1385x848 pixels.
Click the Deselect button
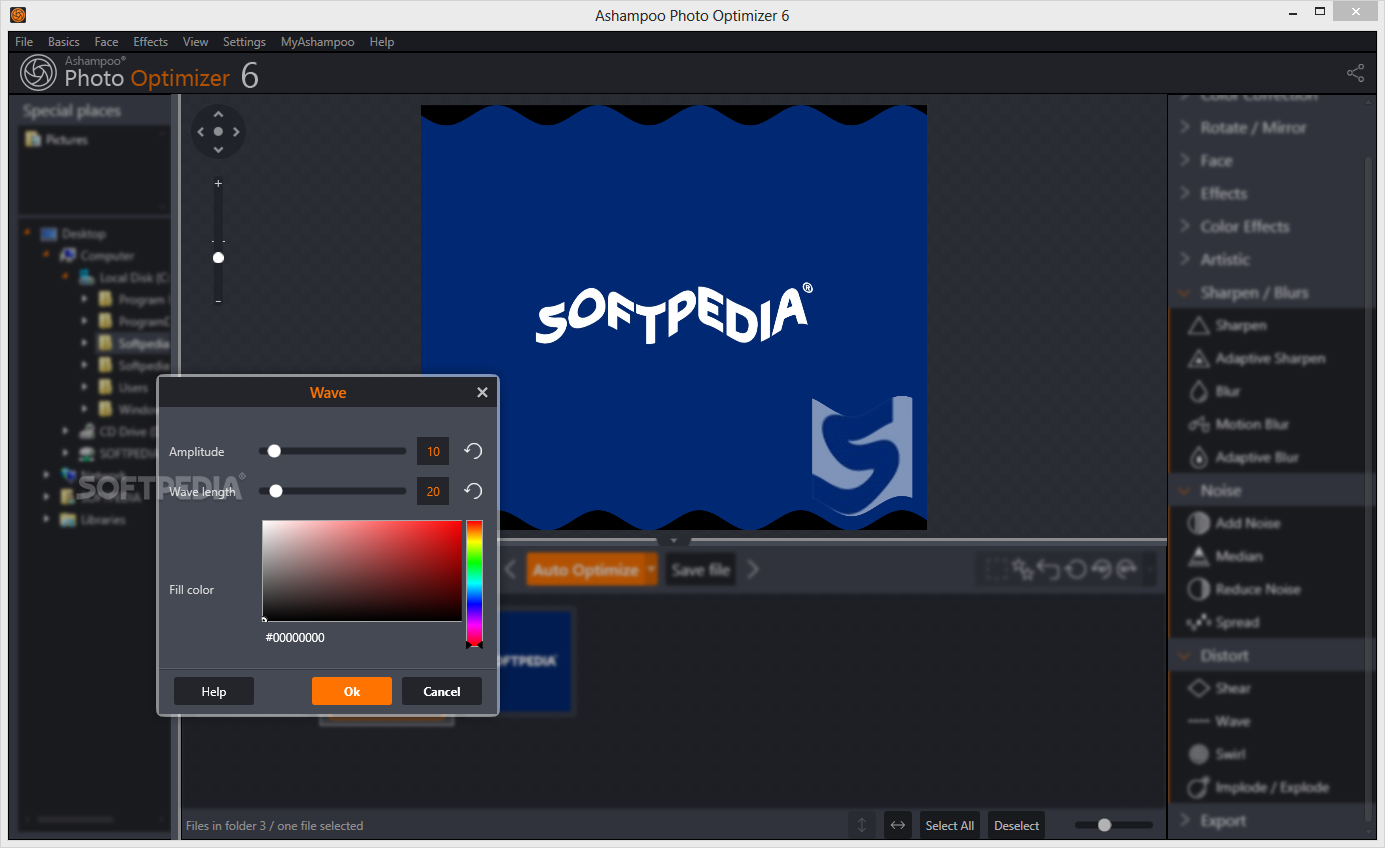pos(1017,825)
